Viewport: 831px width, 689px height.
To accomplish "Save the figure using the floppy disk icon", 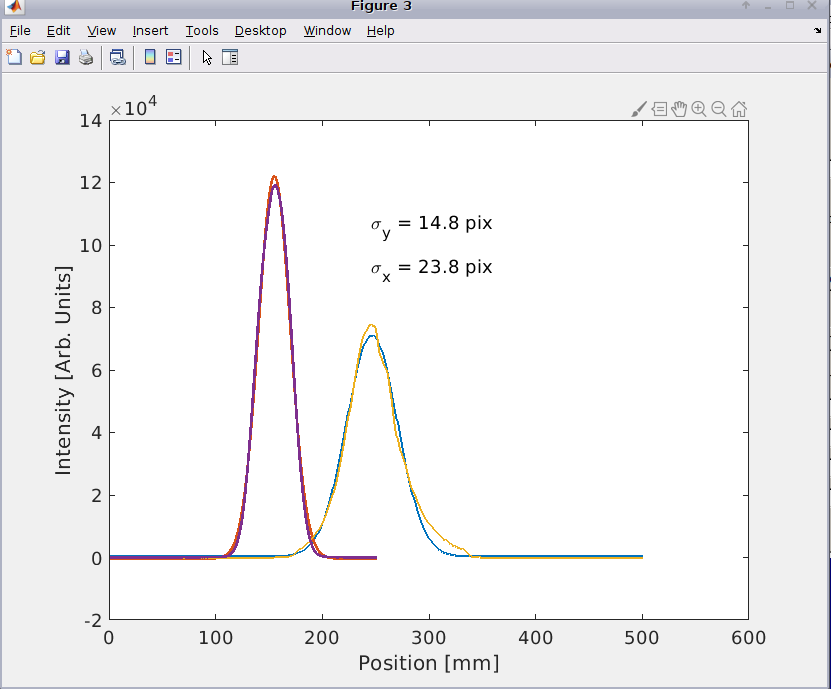I will pos(62,57).
